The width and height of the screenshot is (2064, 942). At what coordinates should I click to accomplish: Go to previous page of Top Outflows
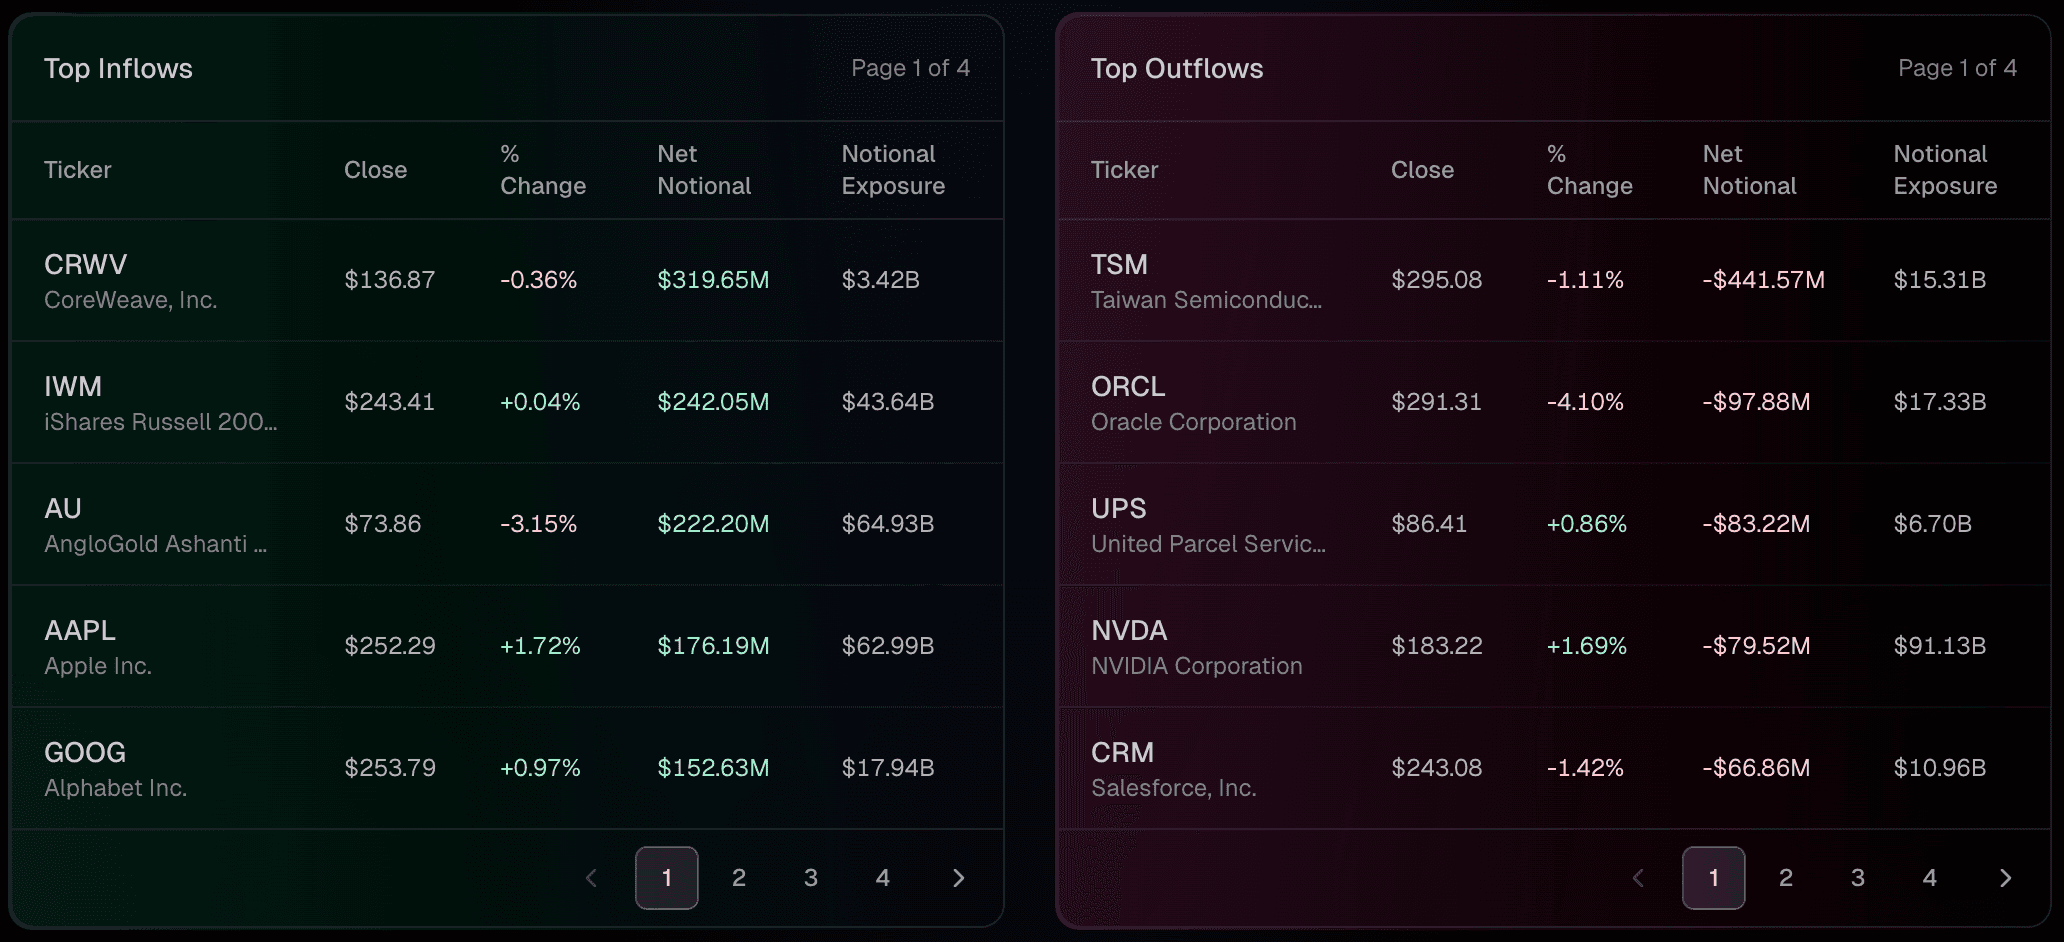[x=1638, y=878]
